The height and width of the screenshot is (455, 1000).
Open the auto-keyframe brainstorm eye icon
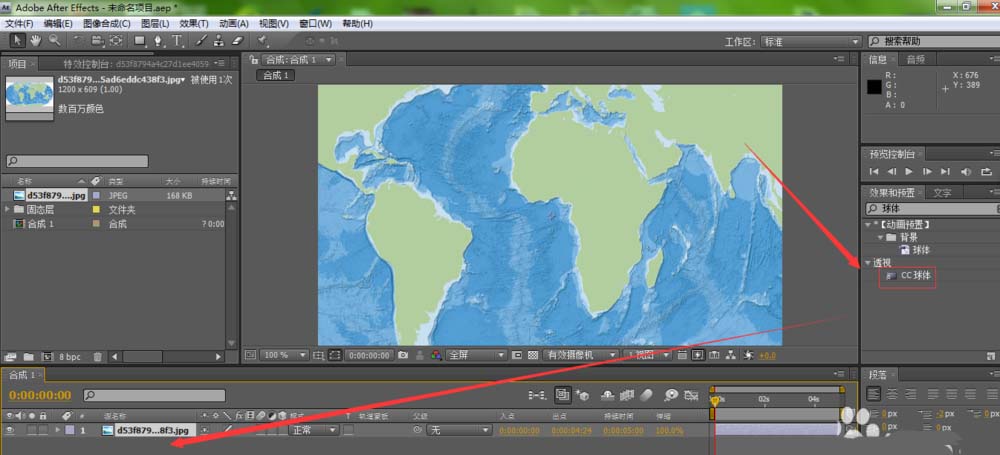(x=670, y=395)
